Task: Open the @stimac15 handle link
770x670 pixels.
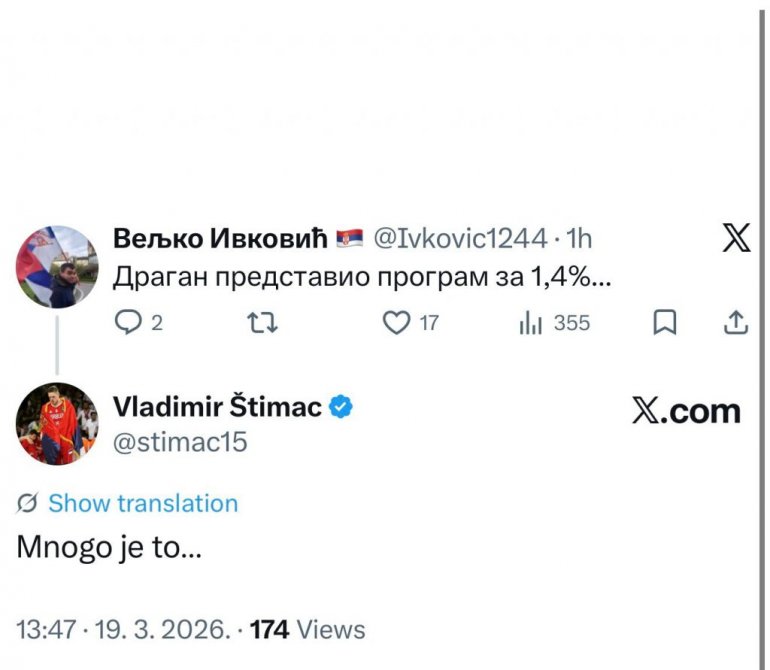Action: click(x=180, y=442)
